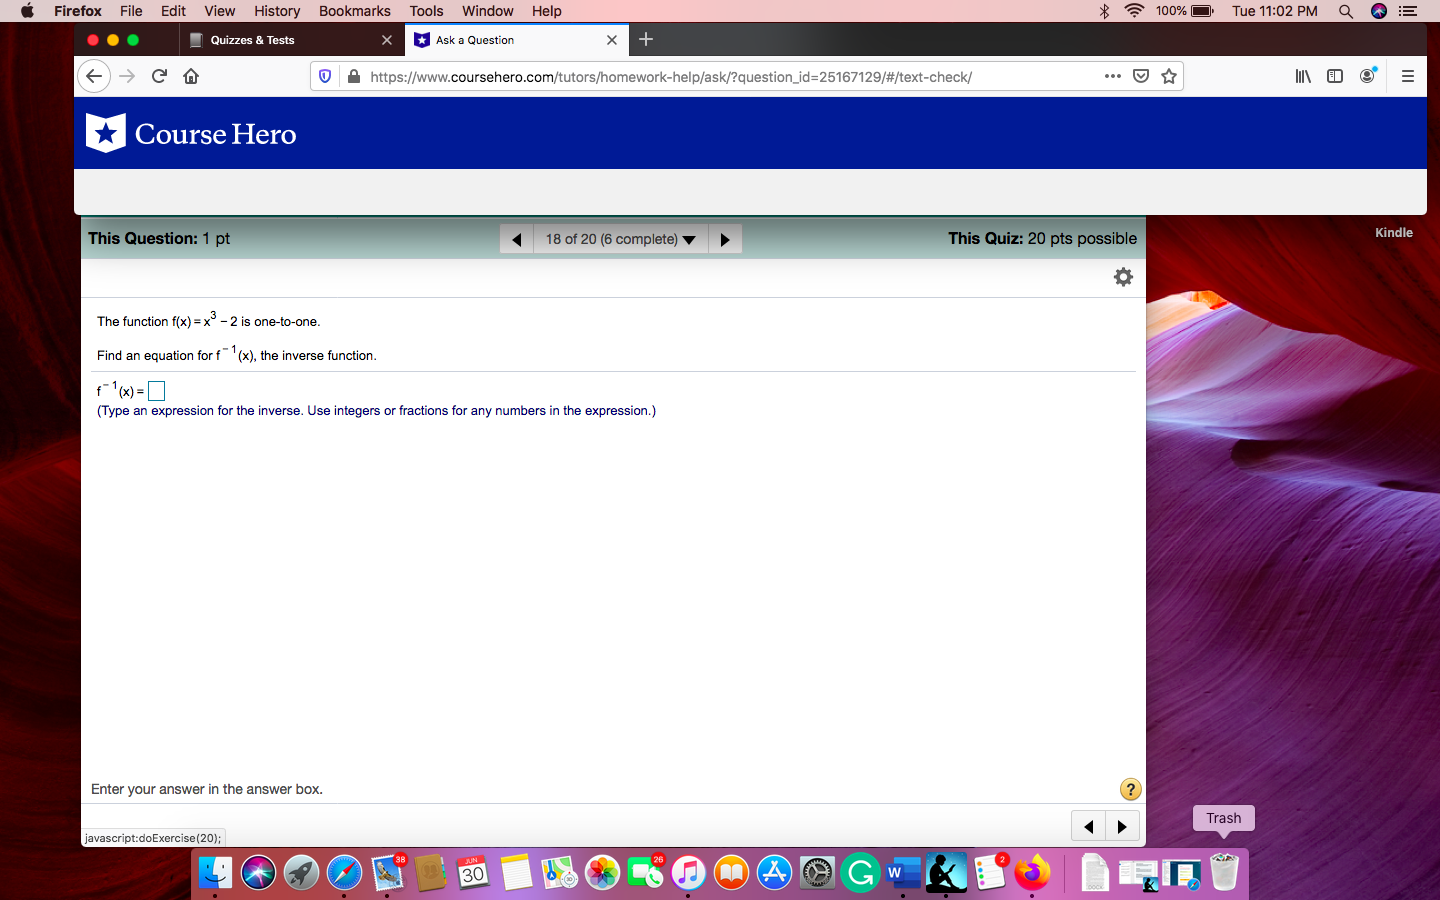Open the Notes app from the dock

click(516, 873)
